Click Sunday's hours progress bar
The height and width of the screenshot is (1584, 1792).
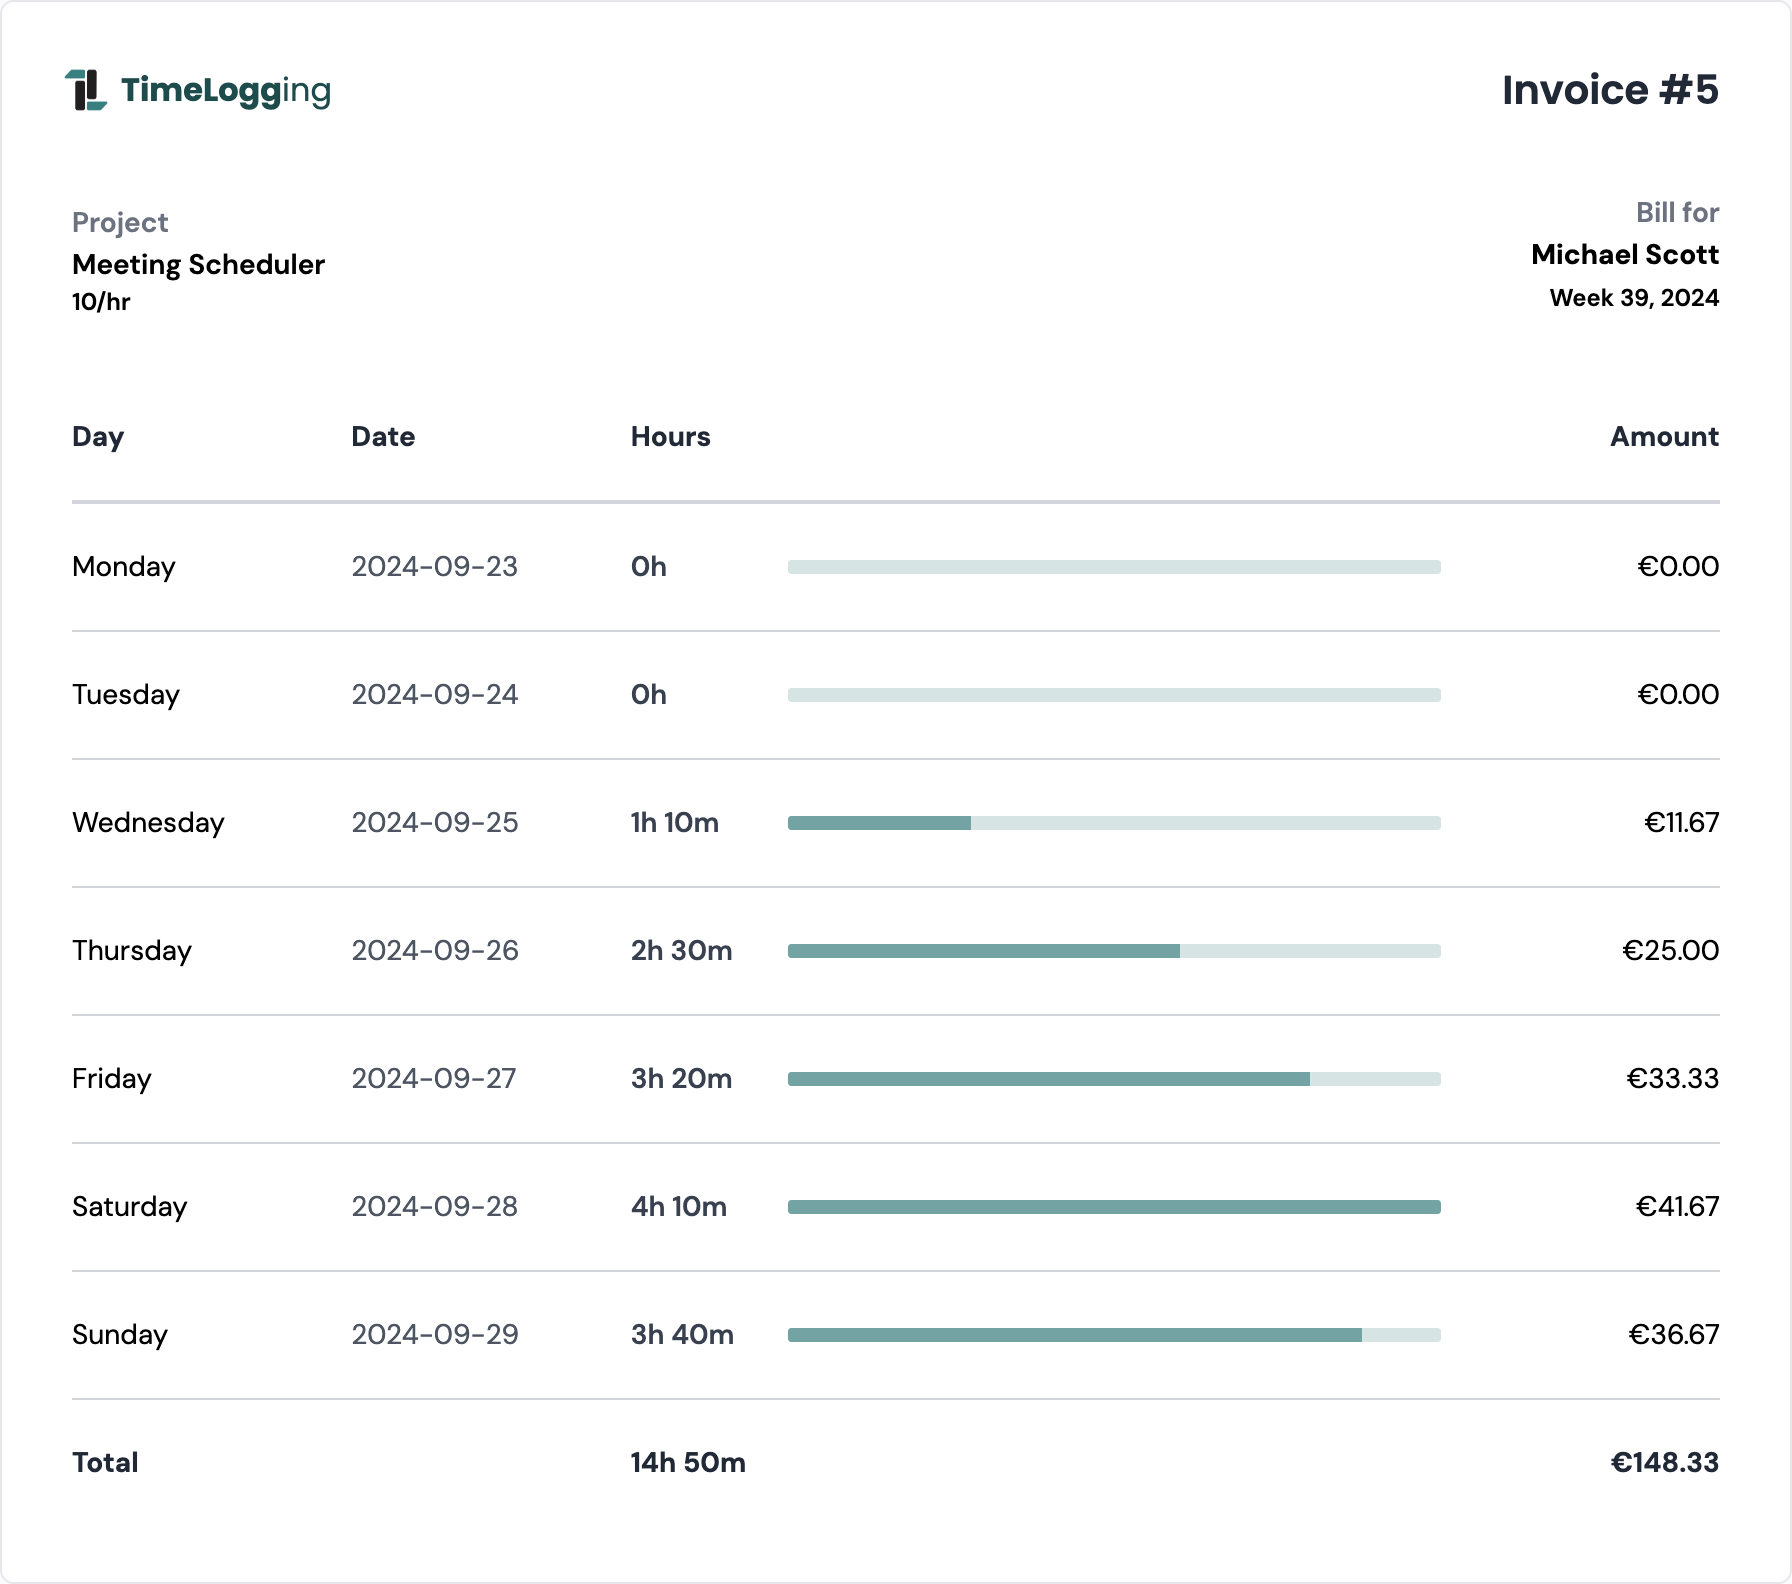pyautogui.click(x=1114, y=1335)
